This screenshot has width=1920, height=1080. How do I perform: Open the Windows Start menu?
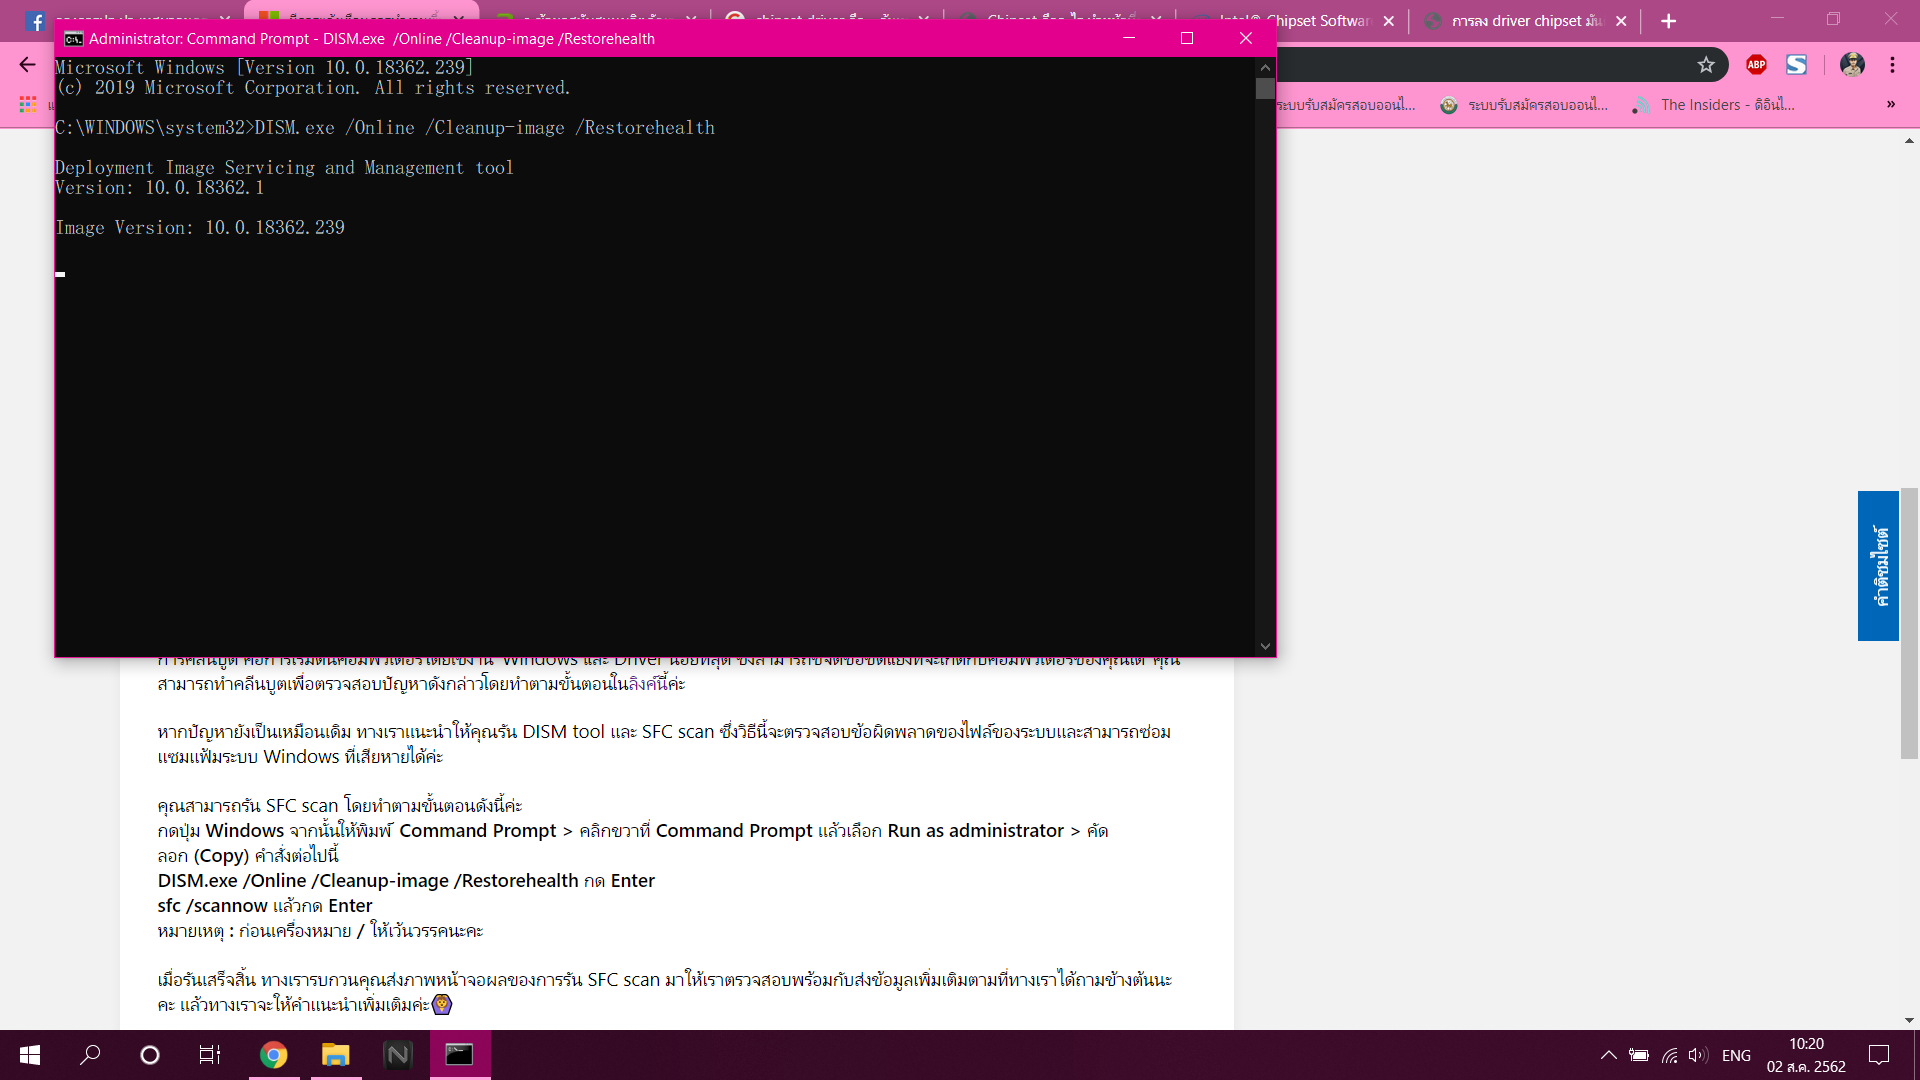pyautogui.click(x=30, y=1055)
